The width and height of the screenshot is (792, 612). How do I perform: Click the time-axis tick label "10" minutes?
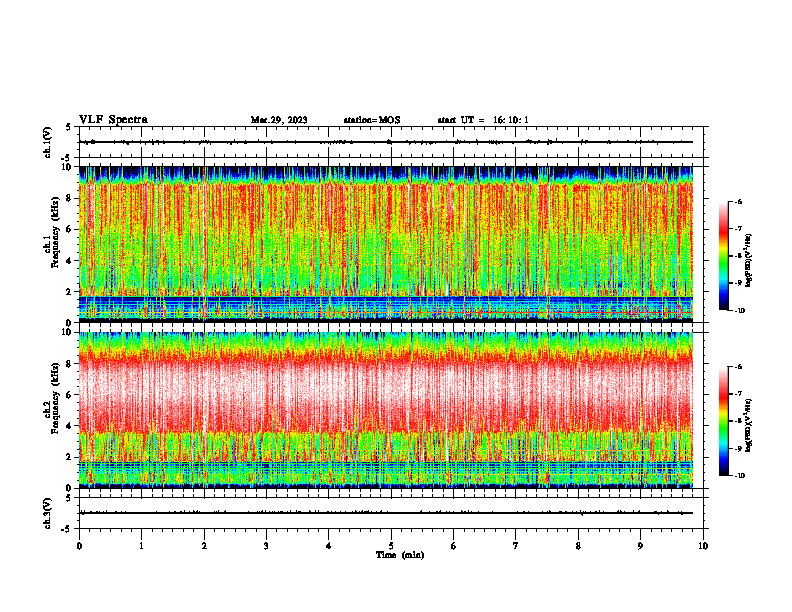(x=703, y=546)
